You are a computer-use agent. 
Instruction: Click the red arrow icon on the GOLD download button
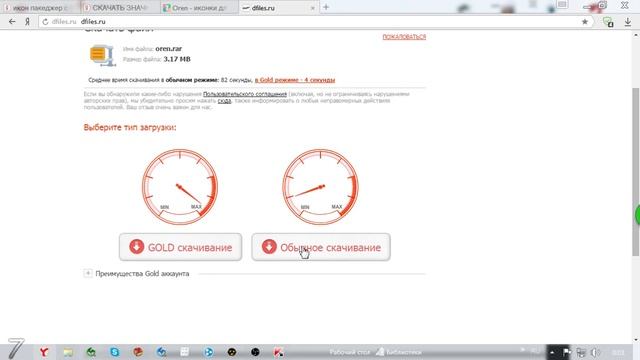[137, 247]
